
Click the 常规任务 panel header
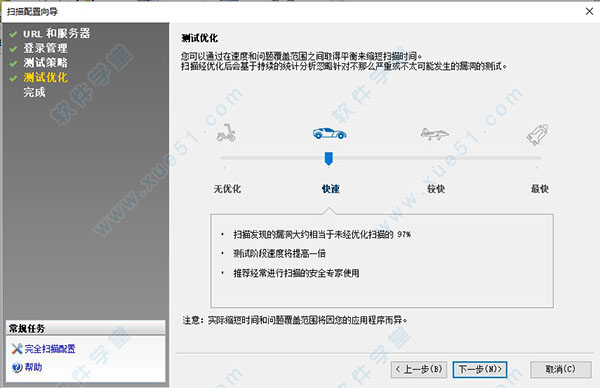point(86,328)
